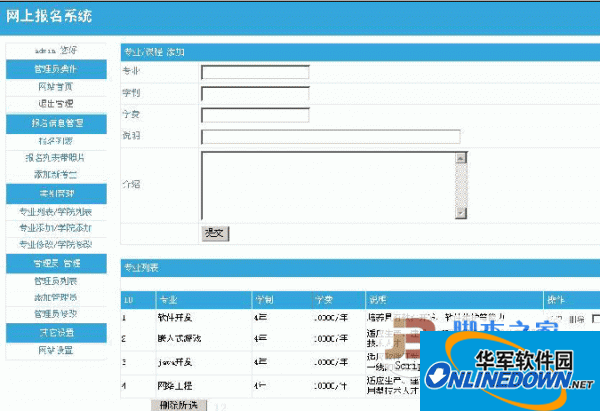
Task: Open 网站首页 in the sidebar
Action: pos(56,87)
